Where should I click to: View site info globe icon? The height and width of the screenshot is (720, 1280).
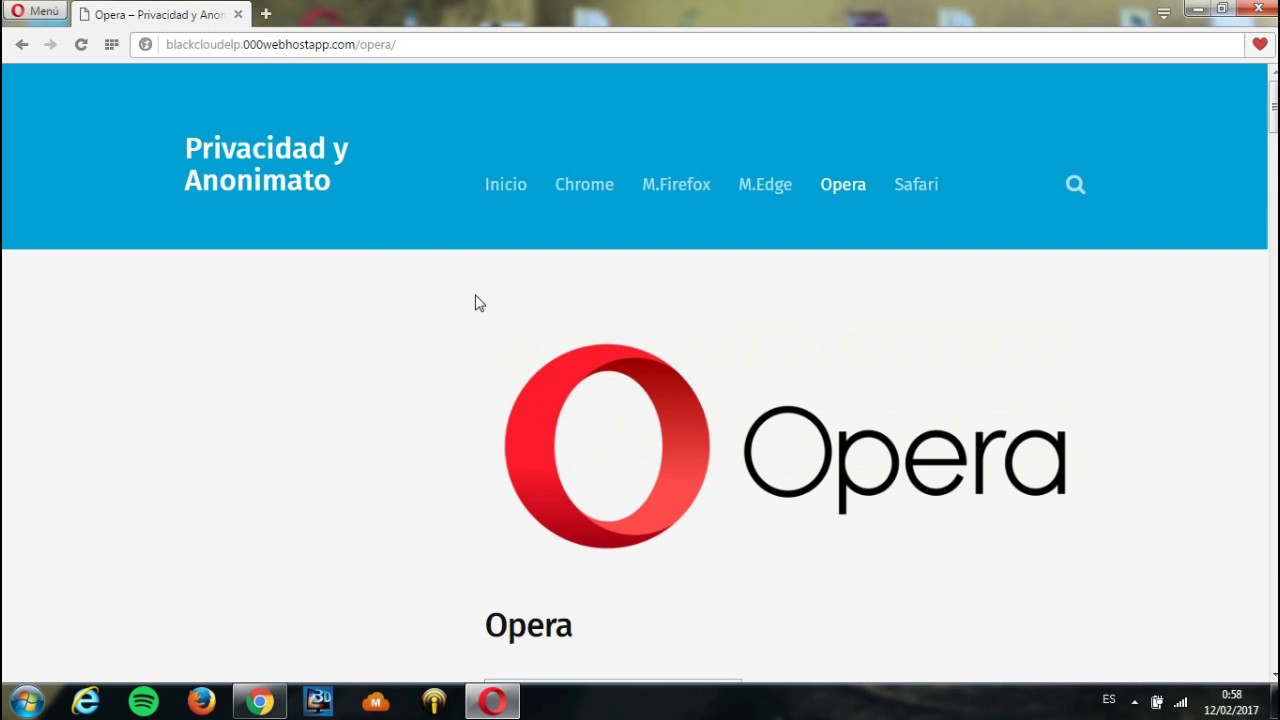pyautogui.click(x=145, y=44)
